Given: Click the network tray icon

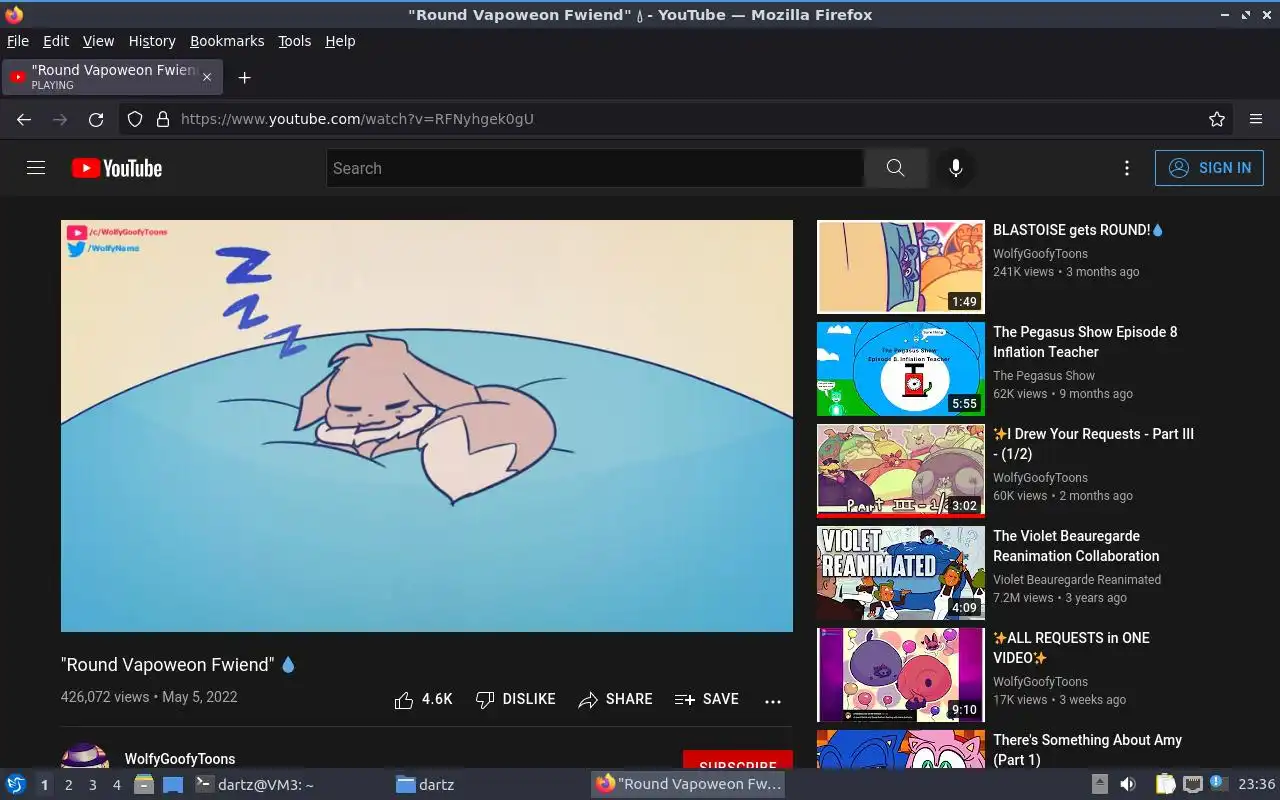Looking at the screenshot, I should point(1192,785).
